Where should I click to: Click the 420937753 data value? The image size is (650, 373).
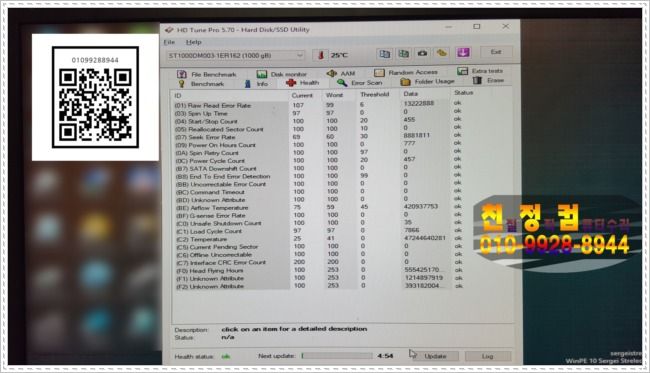(420, 206)
